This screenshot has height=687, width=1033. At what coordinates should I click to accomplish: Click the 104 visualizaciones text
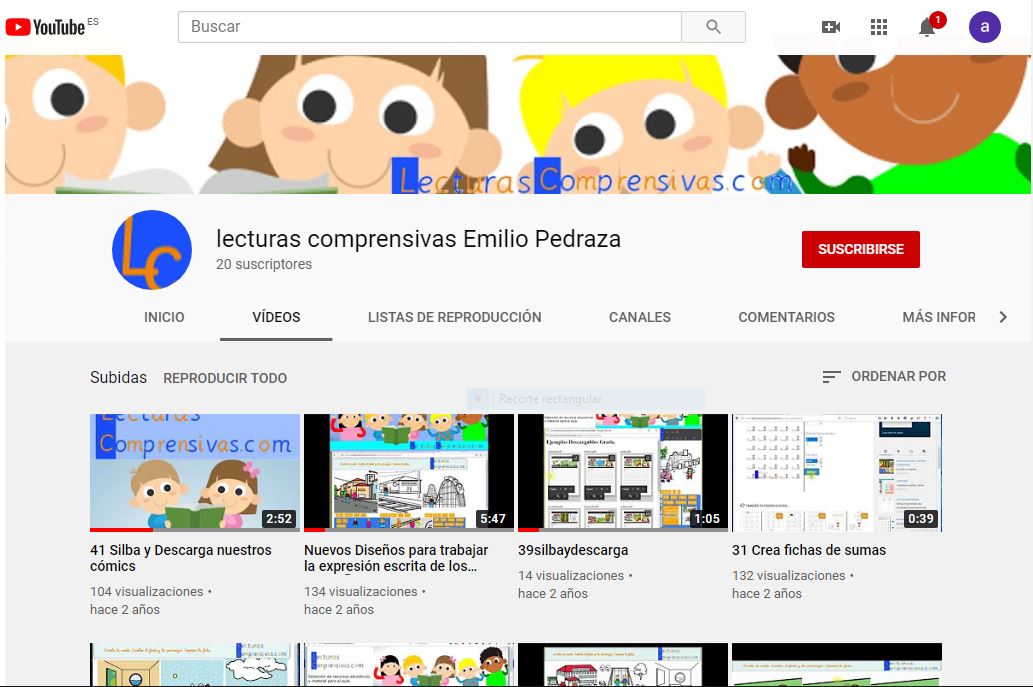147,591
